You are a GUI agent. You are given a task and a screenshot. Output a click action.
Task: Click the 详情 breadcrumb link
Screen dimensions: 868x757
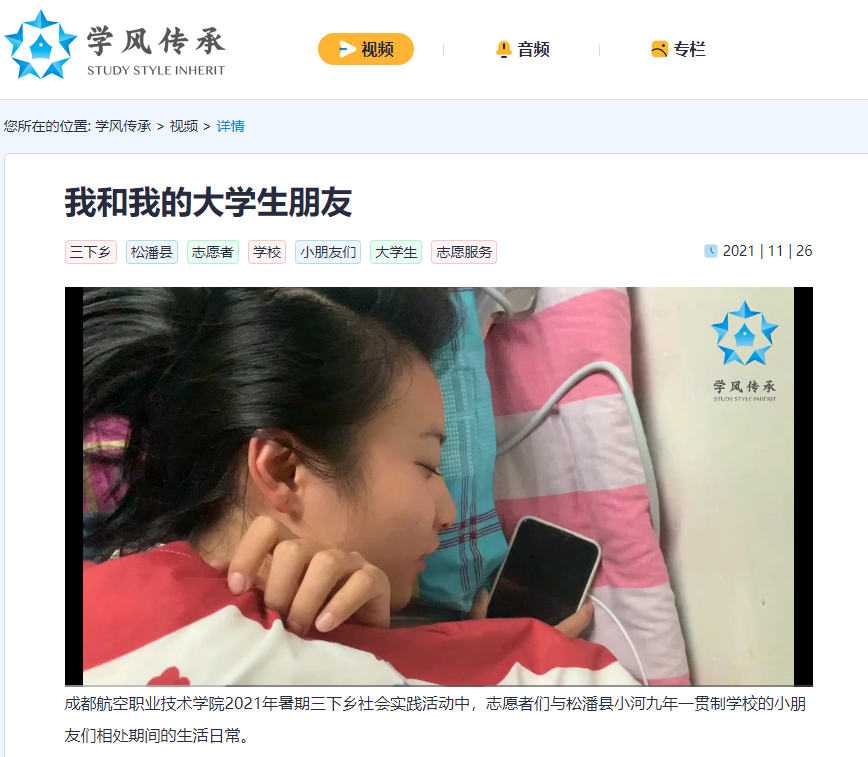tap(230, 126)
